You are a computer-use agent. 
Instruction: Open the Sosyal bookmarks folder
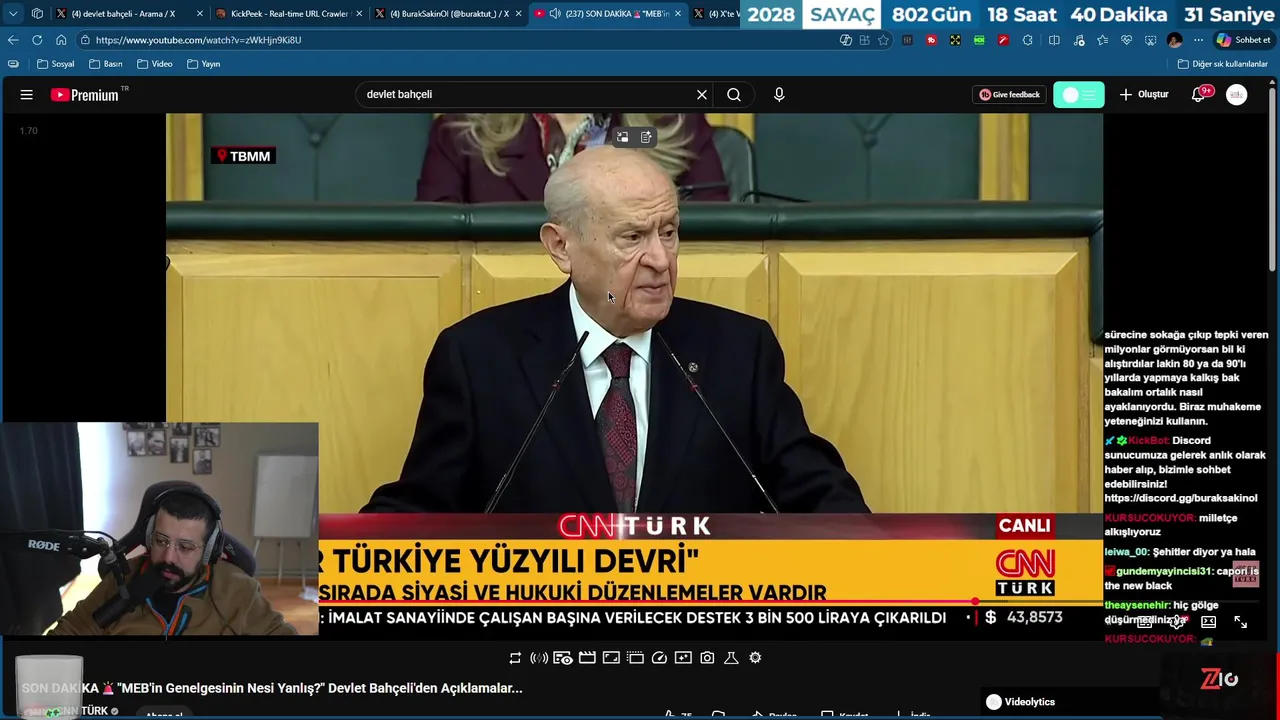tap(55, 64)
